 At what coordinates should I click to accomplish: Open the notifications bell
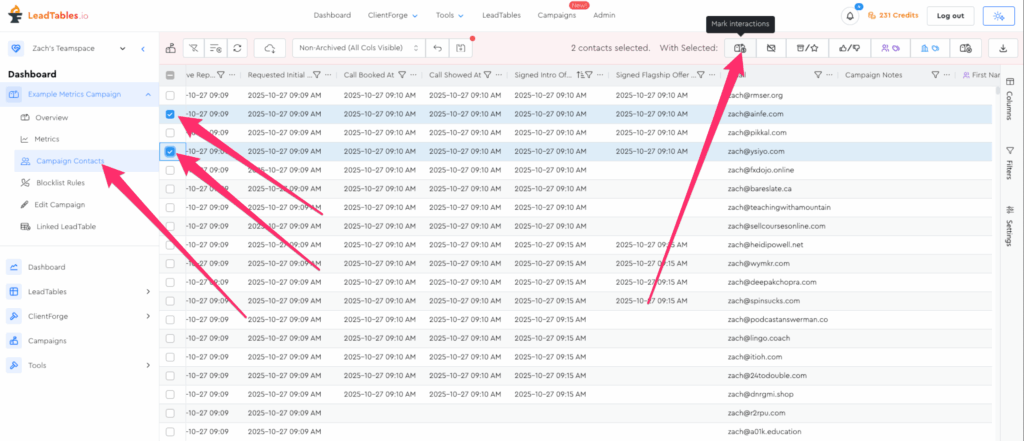click(851, 16)
